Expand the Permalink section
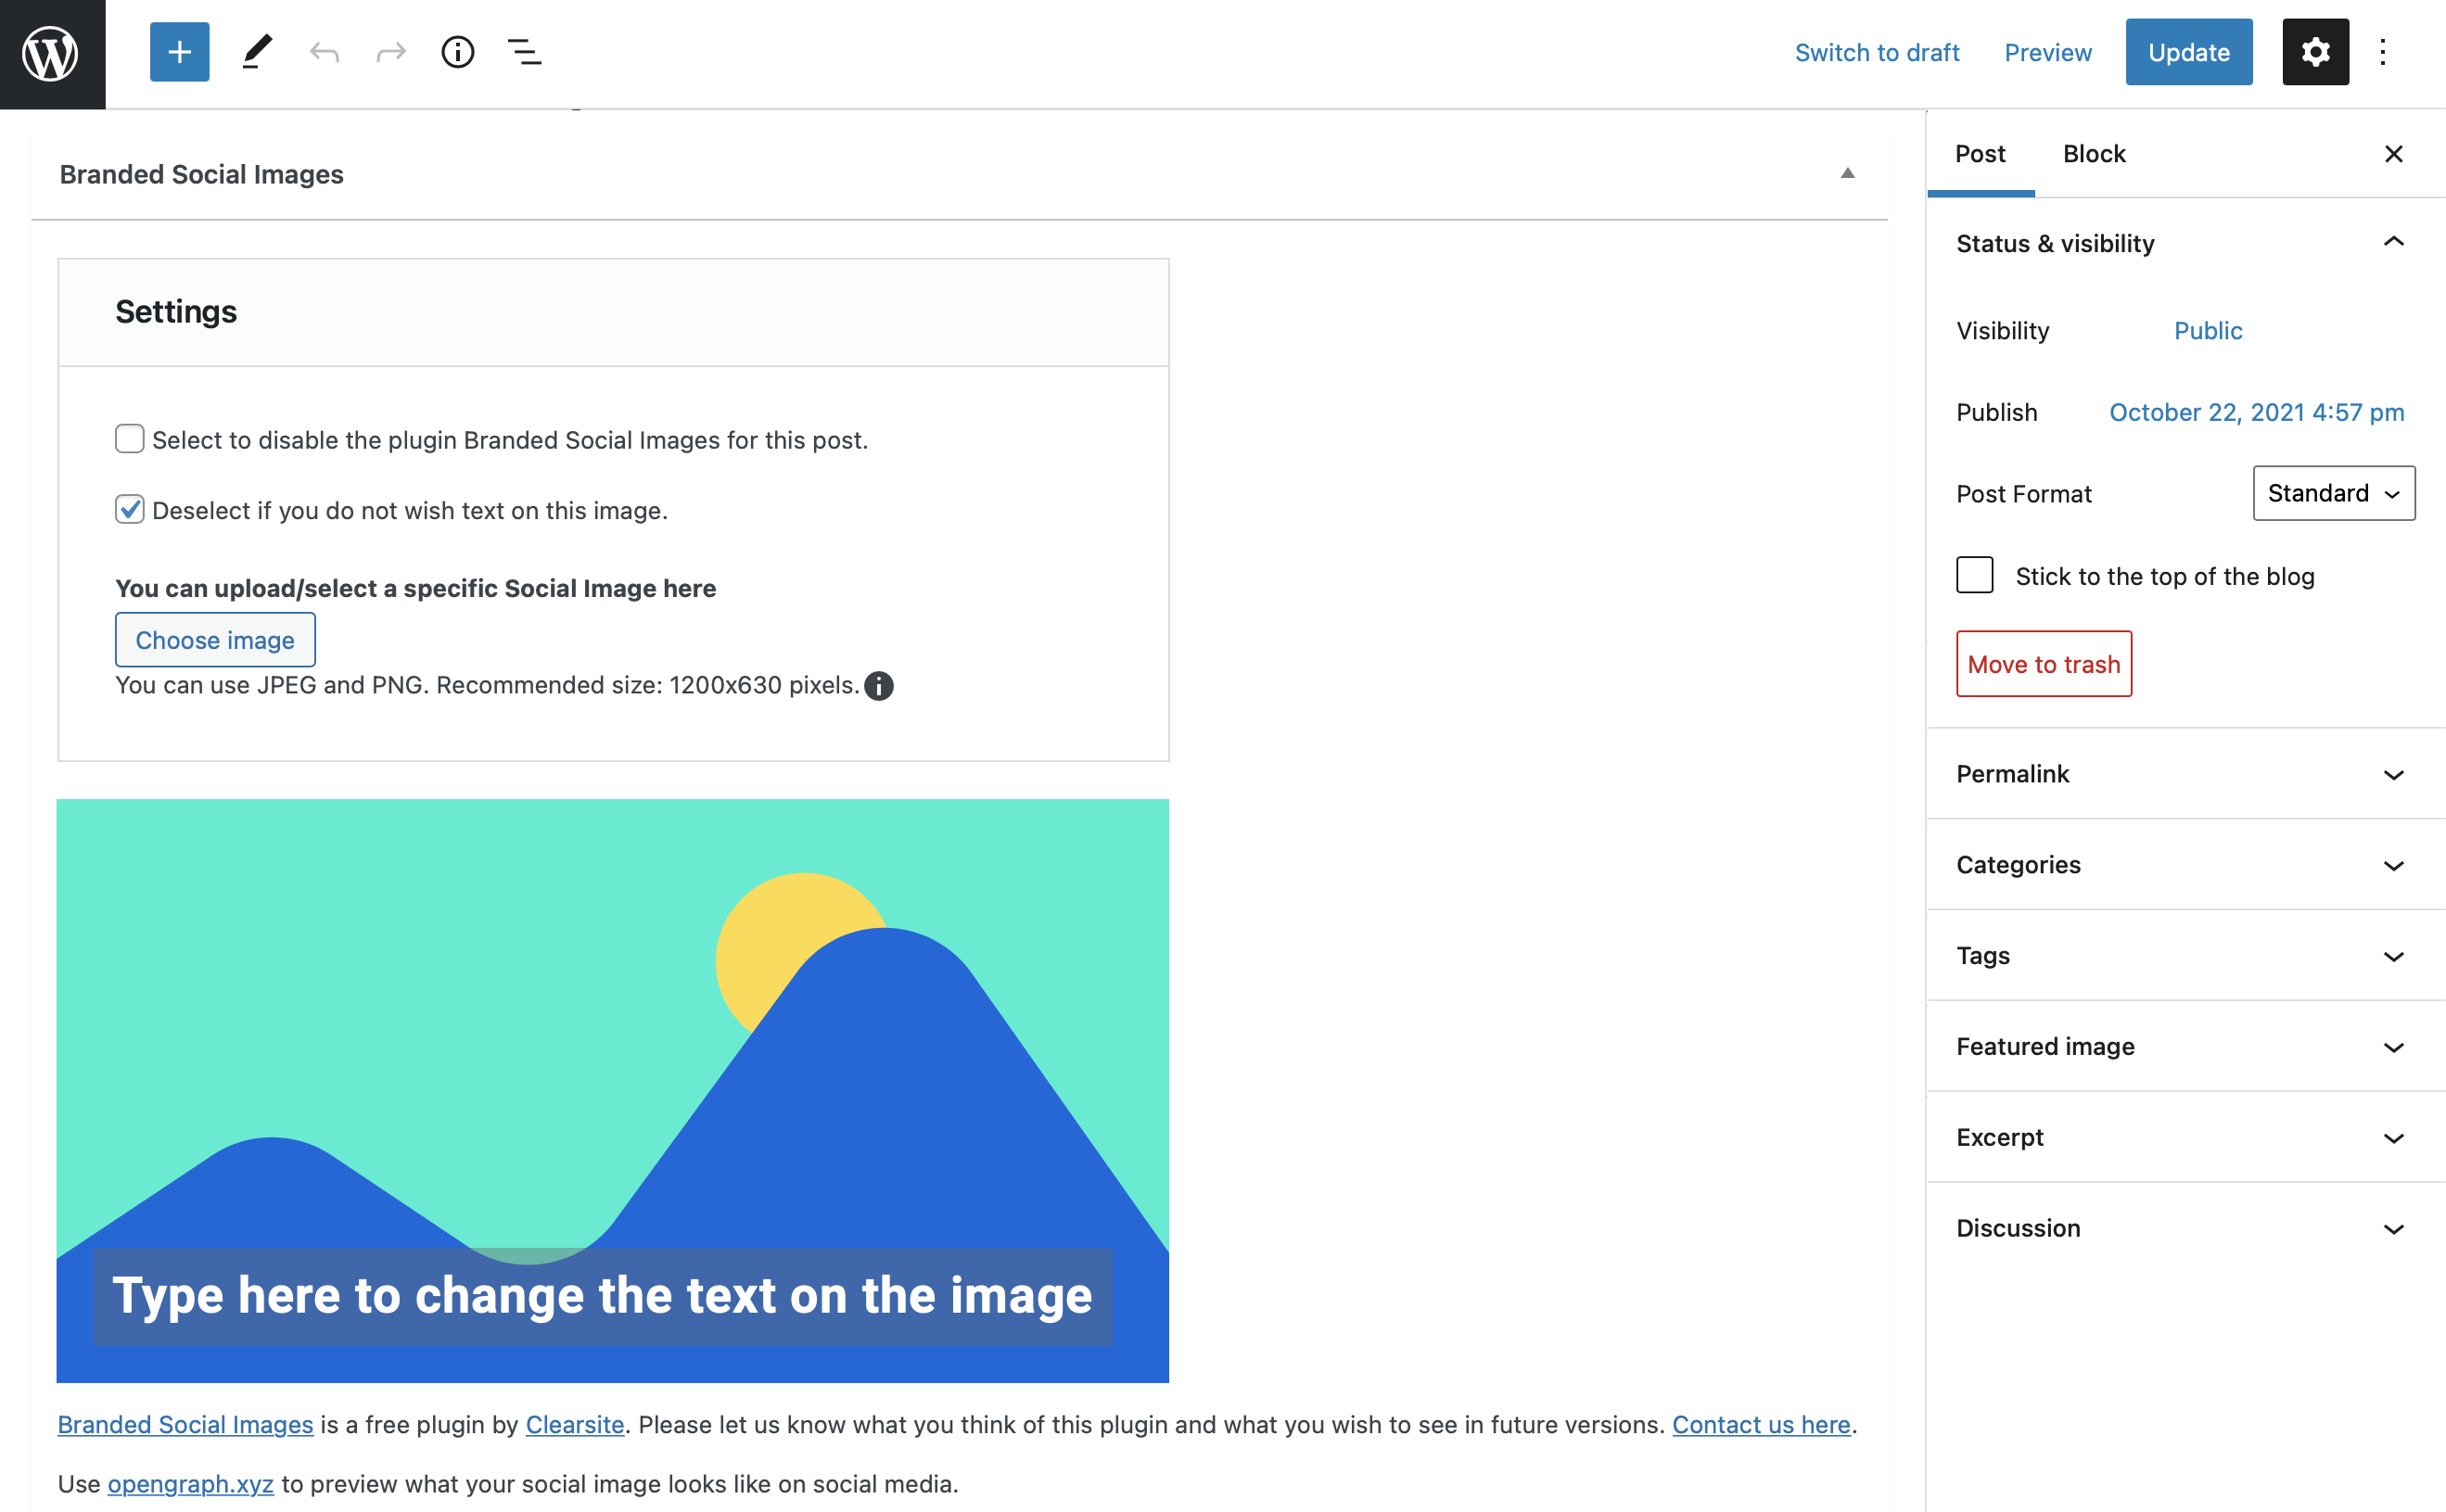2446x1512 pixels. (2185, 774)
